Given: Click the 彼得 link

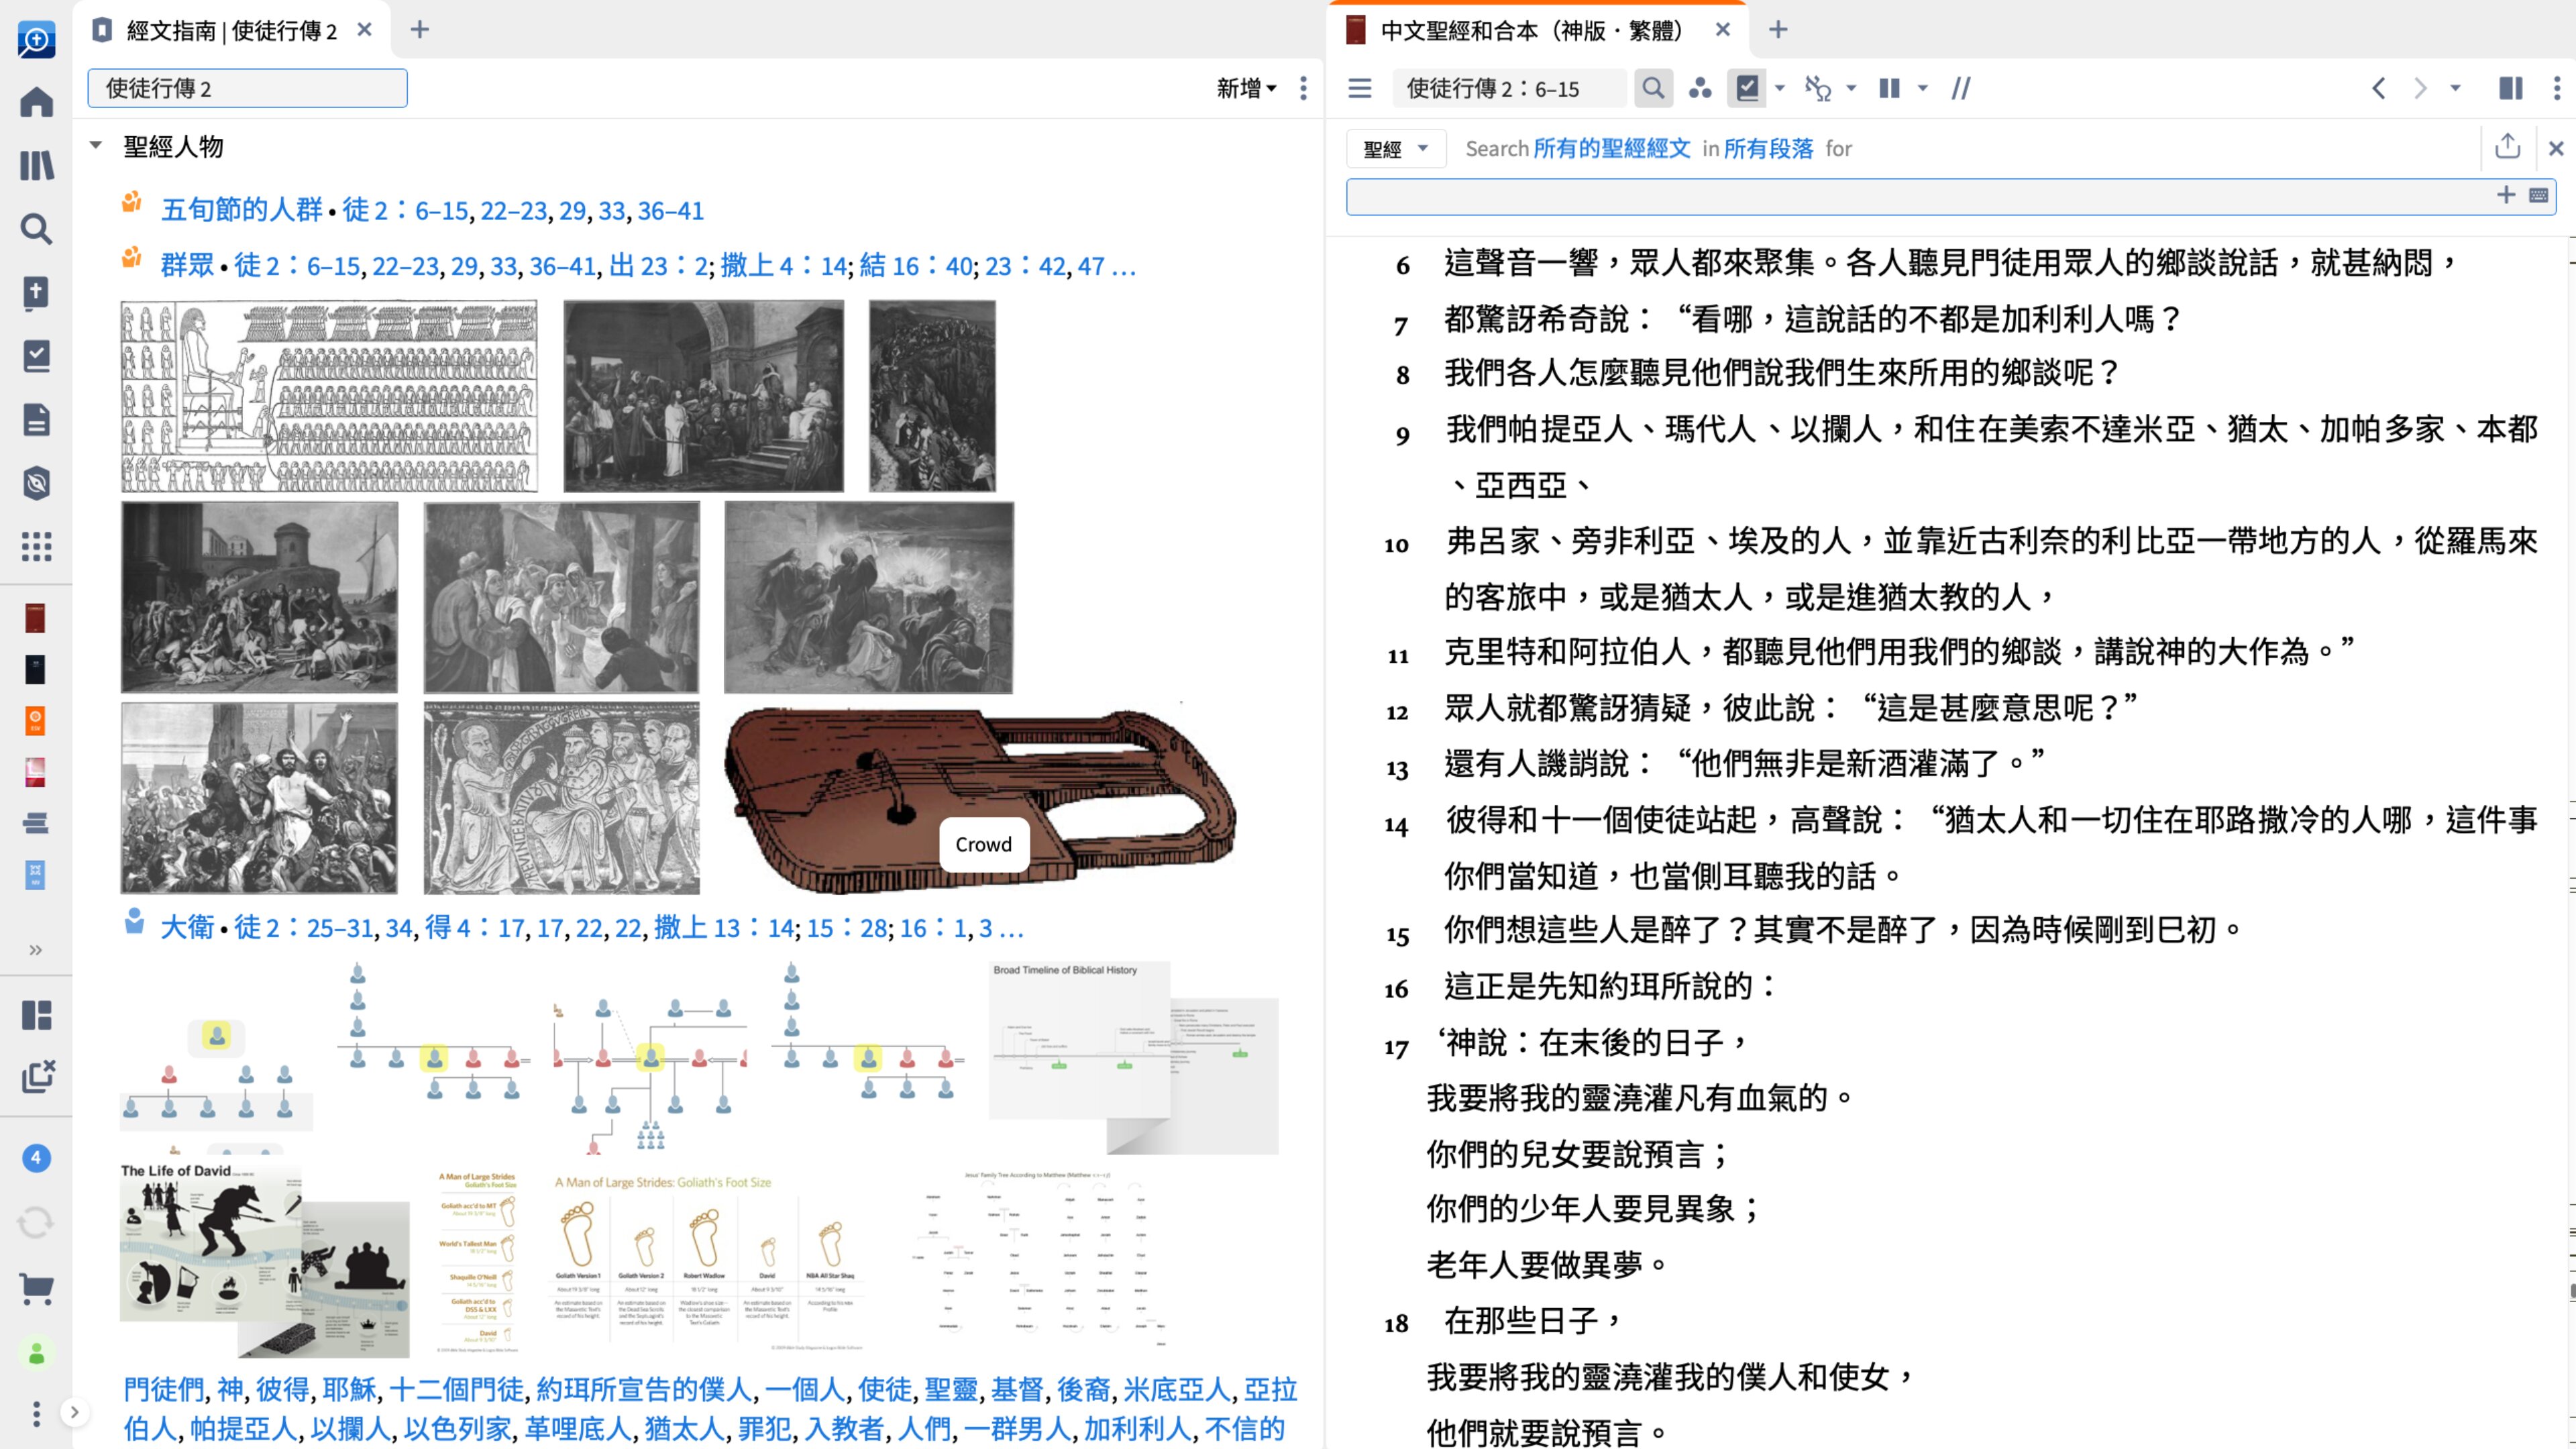Looking at the screenshot, I should click(282, 1389).
